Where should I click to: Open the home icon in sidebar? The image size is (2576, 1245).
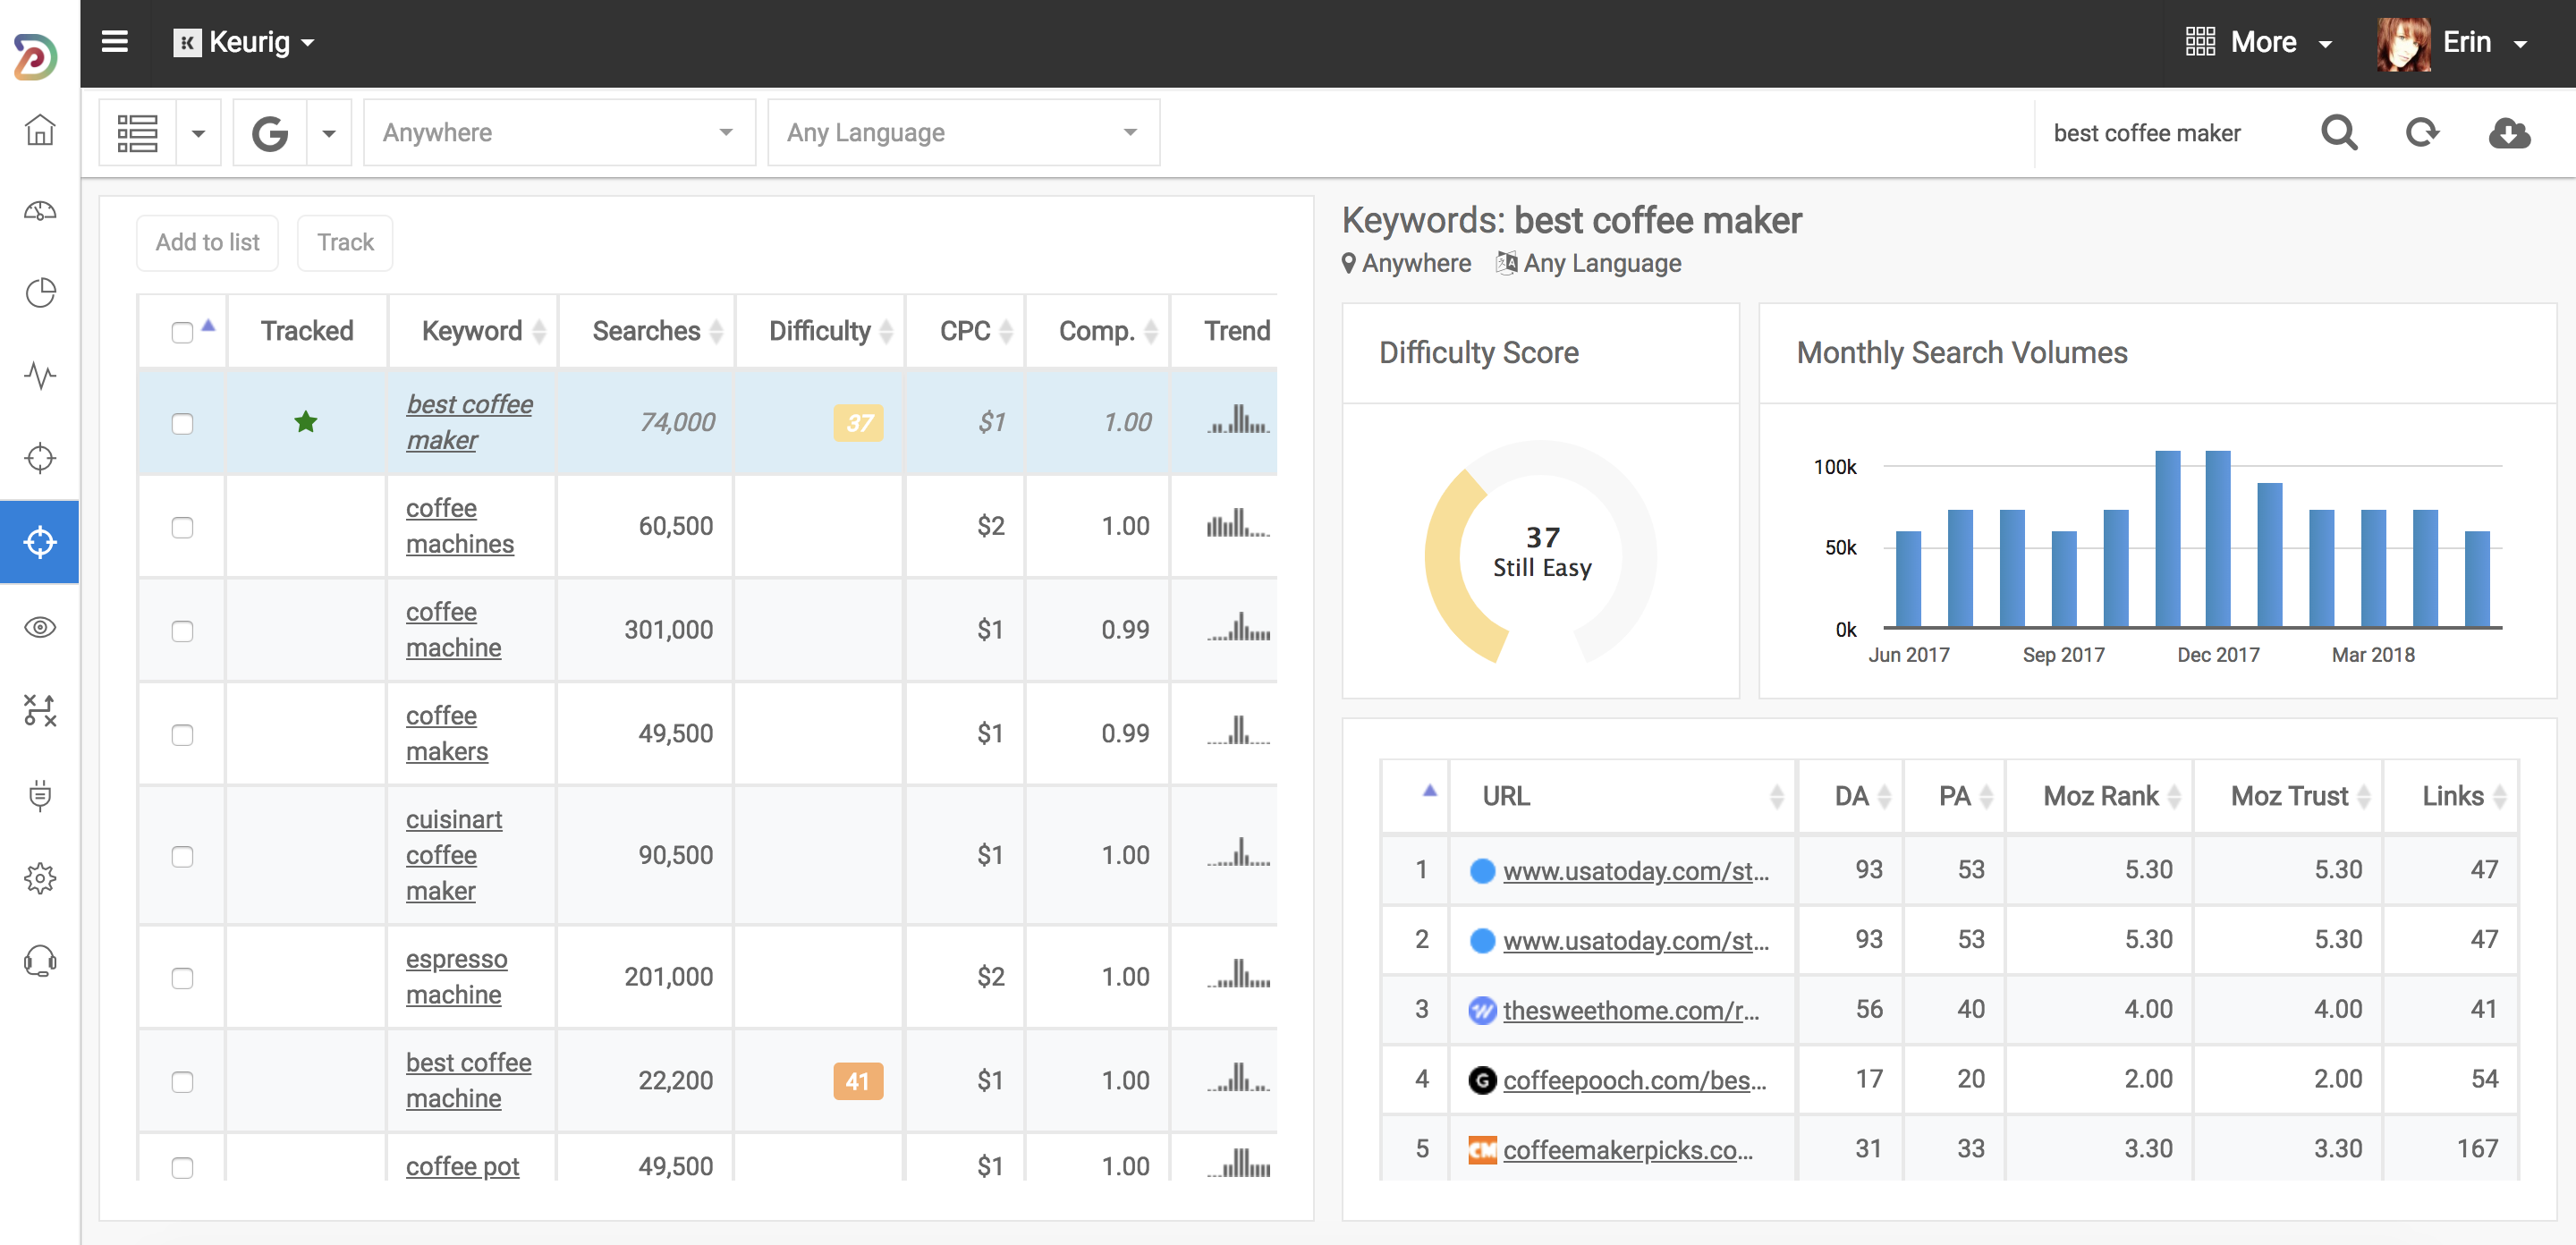point(40,130)
